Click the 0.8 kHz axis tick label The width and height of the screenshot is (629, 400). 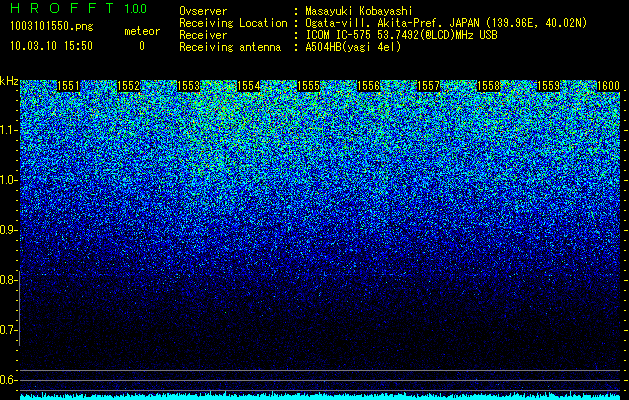[7, 280]
